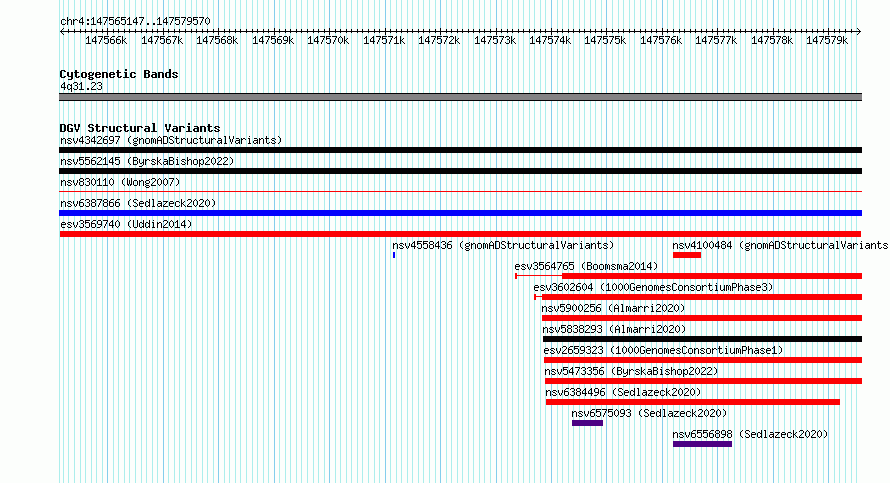Open the nsv5900256 (Almarri2020) label
The height and width of the screenshot is (483, 890).
[x=613, y=308]
